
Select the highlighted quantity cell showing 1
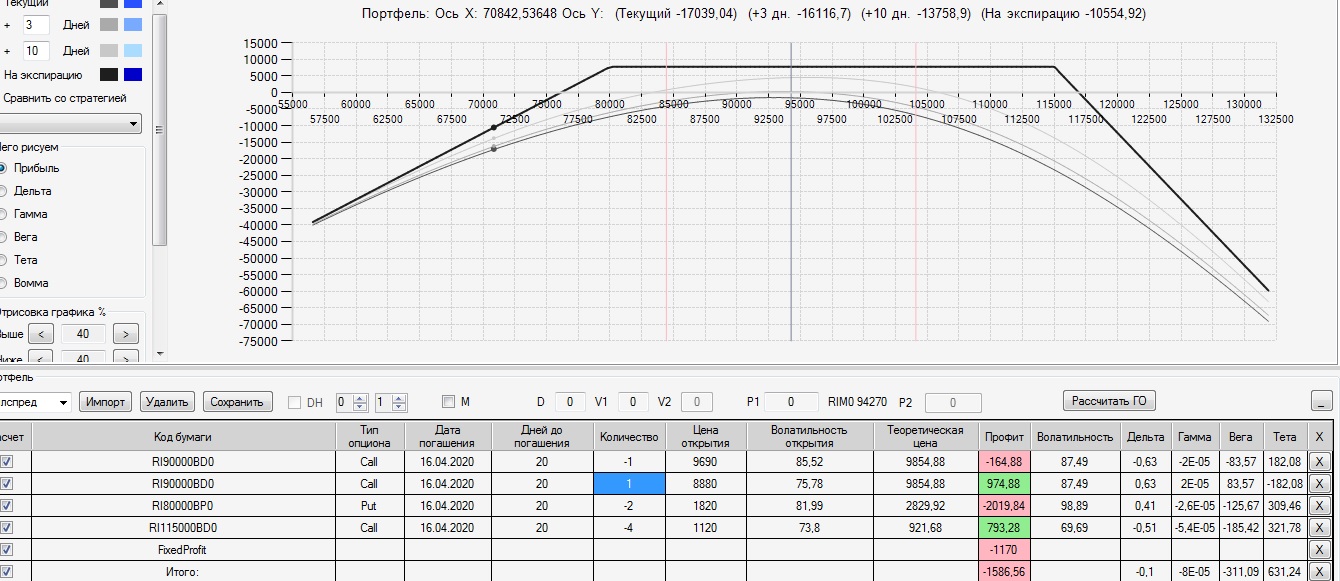click(x=628, y=483)
